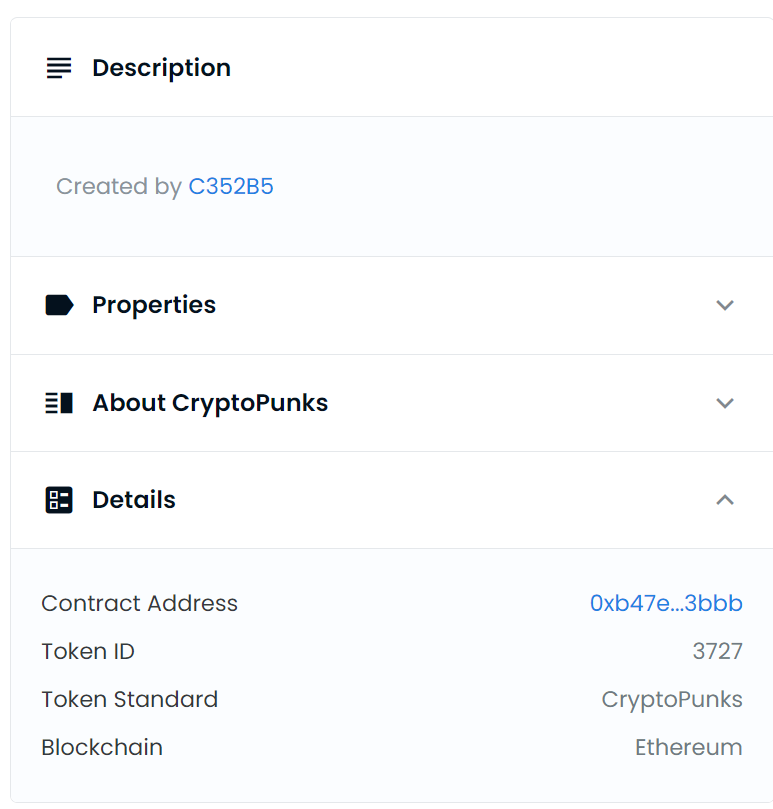Click the Properties heading label
Screen dimensions: 773x809
(154, 305)
